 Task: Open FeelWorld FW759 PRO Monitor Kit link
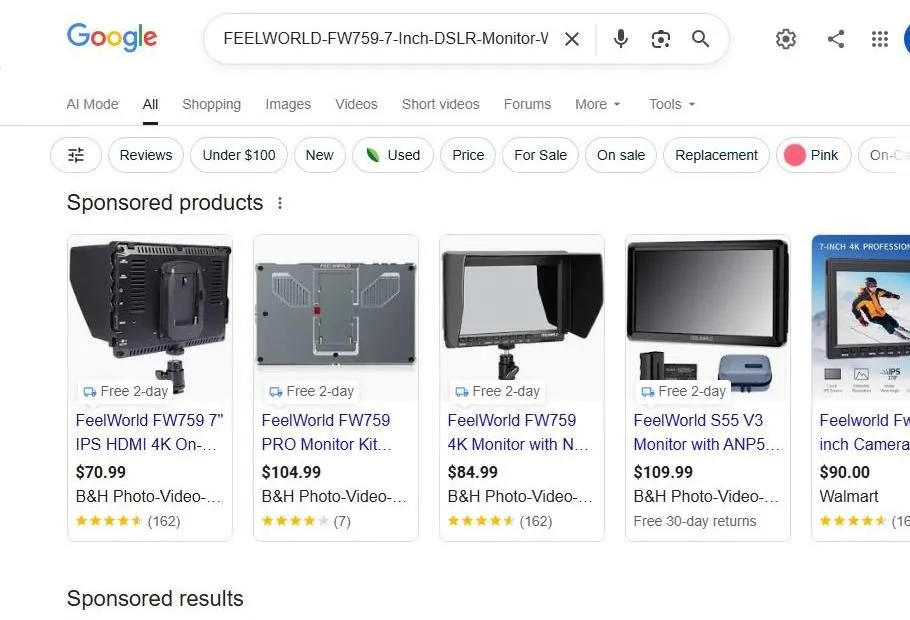click(327, 432)
